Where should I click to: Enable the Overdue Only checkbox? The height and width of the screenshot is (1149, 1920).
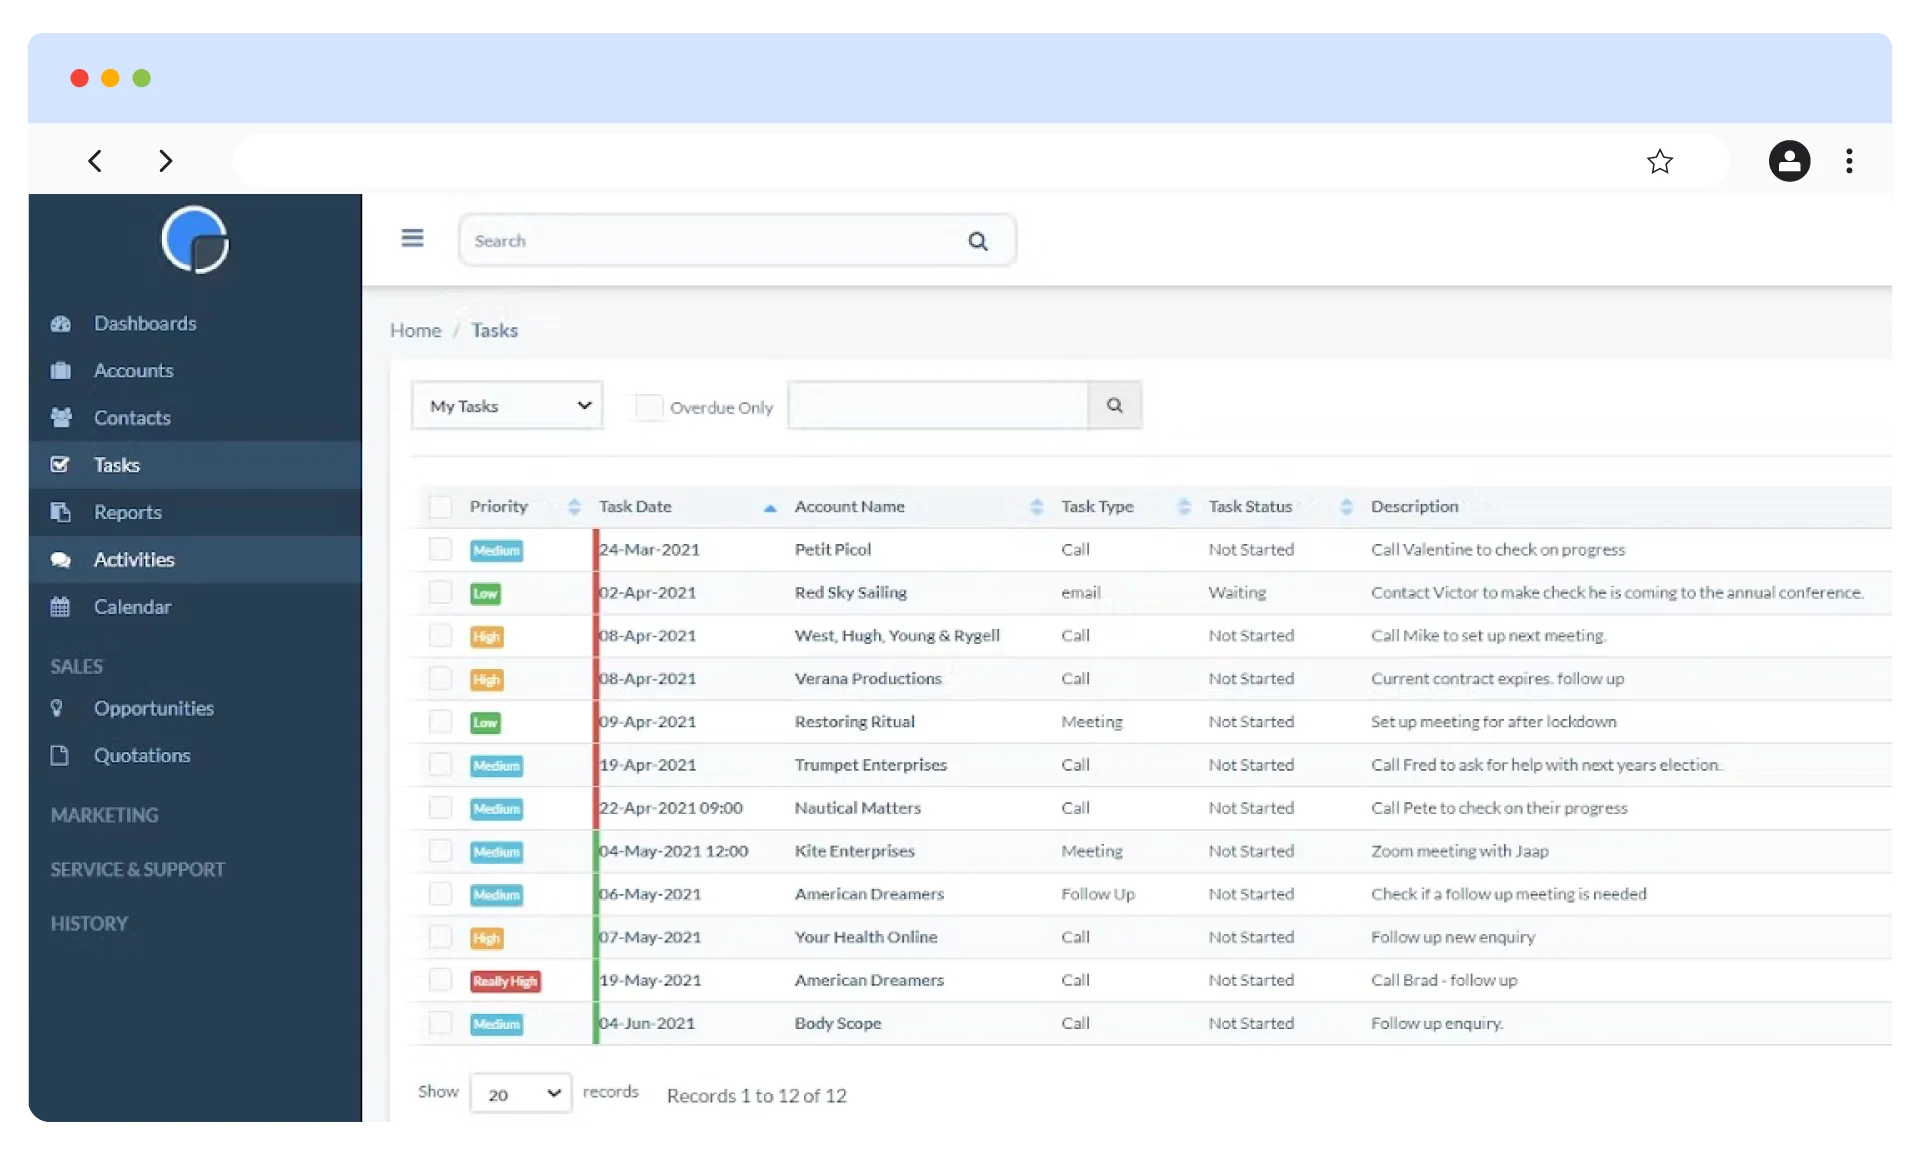point(649,407)
